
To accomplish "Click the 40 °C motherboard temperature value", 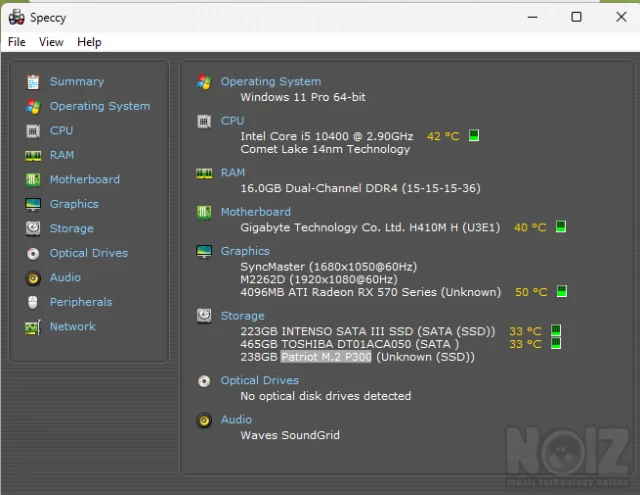I will [x=530, y=227].
